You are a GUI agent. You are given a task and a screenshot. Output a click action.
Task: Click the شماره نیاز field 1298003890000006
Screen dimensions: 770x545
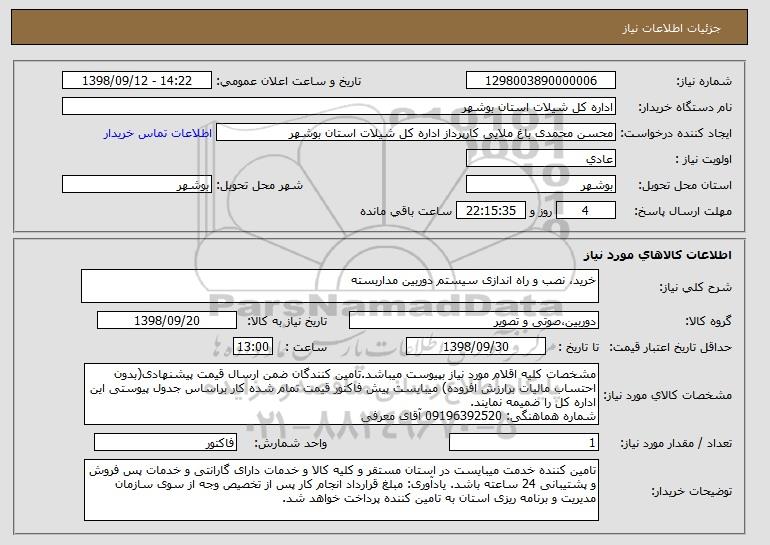pos(541,81)
